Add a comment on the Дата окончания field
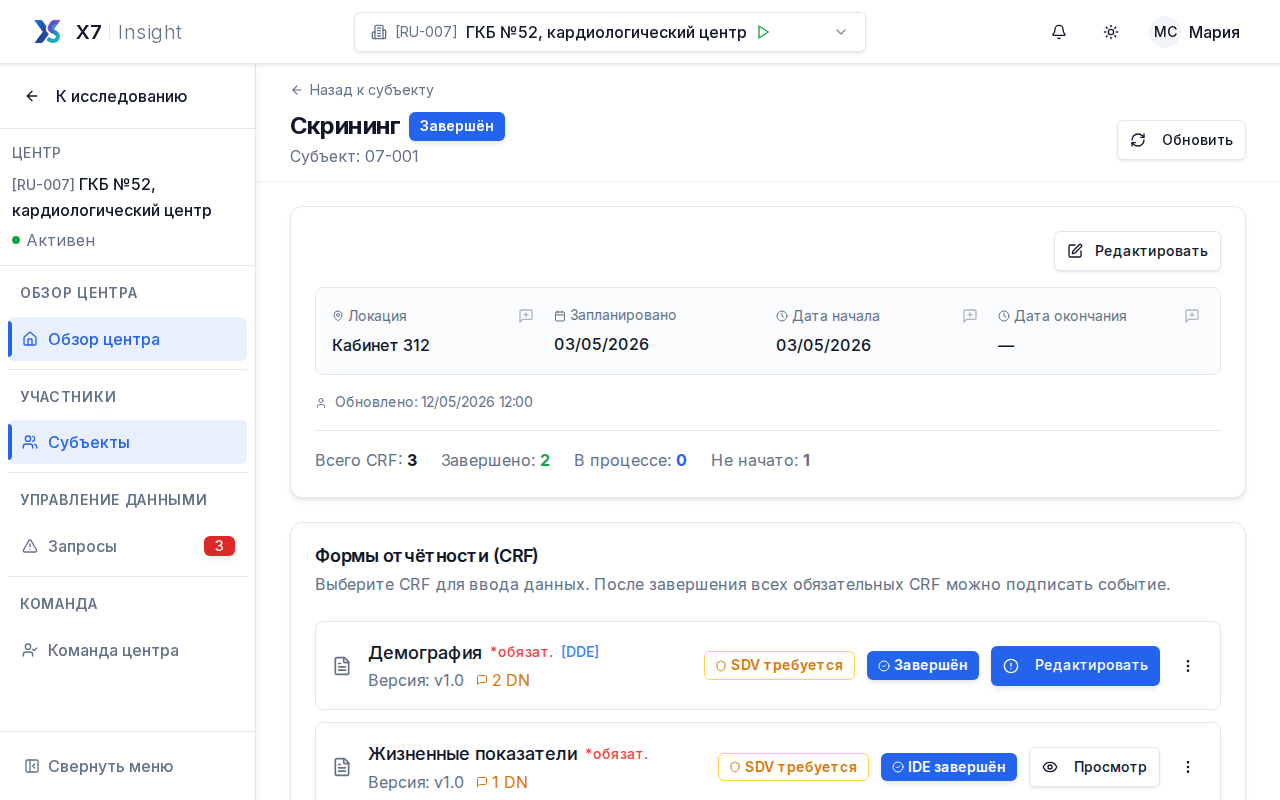 [1192, 316]
